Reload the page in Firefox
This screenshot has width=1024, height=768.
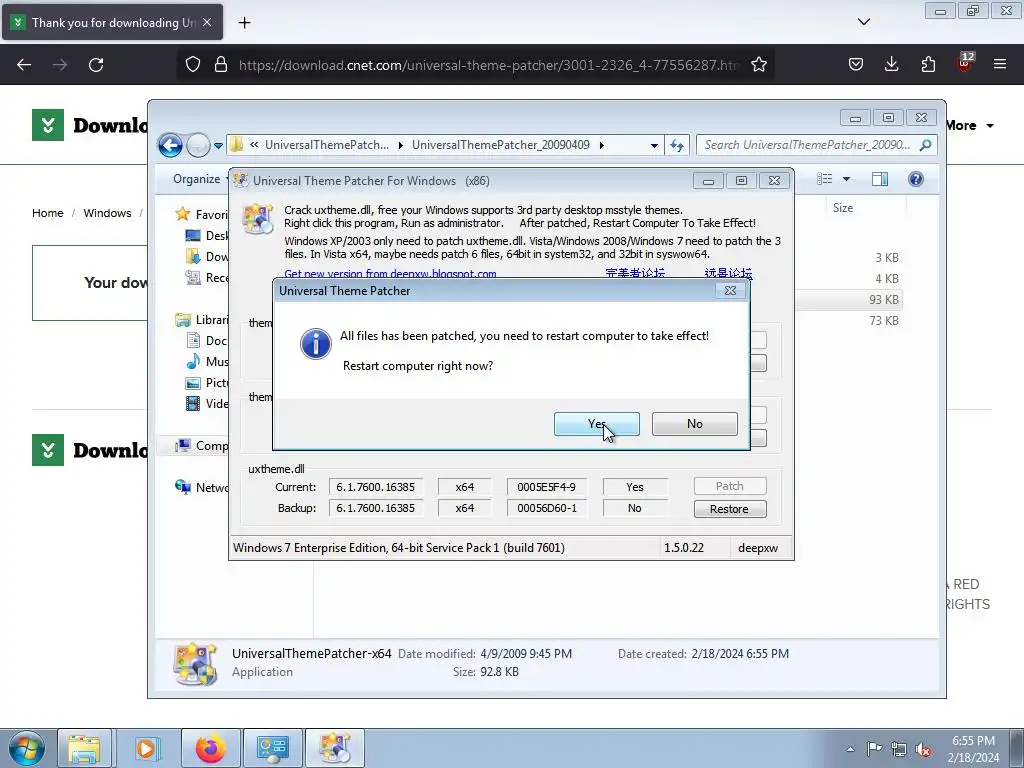tap(96, 65)
